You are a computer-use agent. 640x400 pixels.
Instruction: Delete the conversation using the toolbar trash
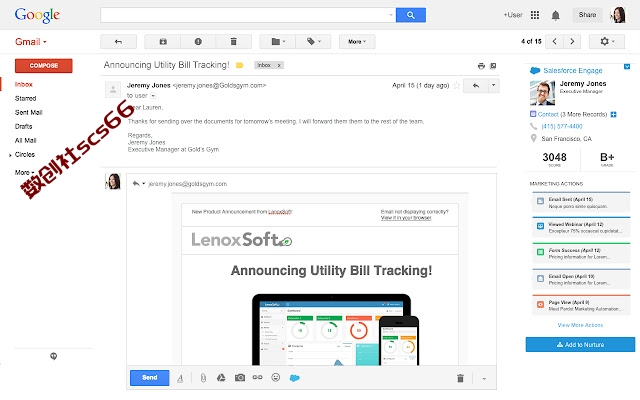(233, 42)
